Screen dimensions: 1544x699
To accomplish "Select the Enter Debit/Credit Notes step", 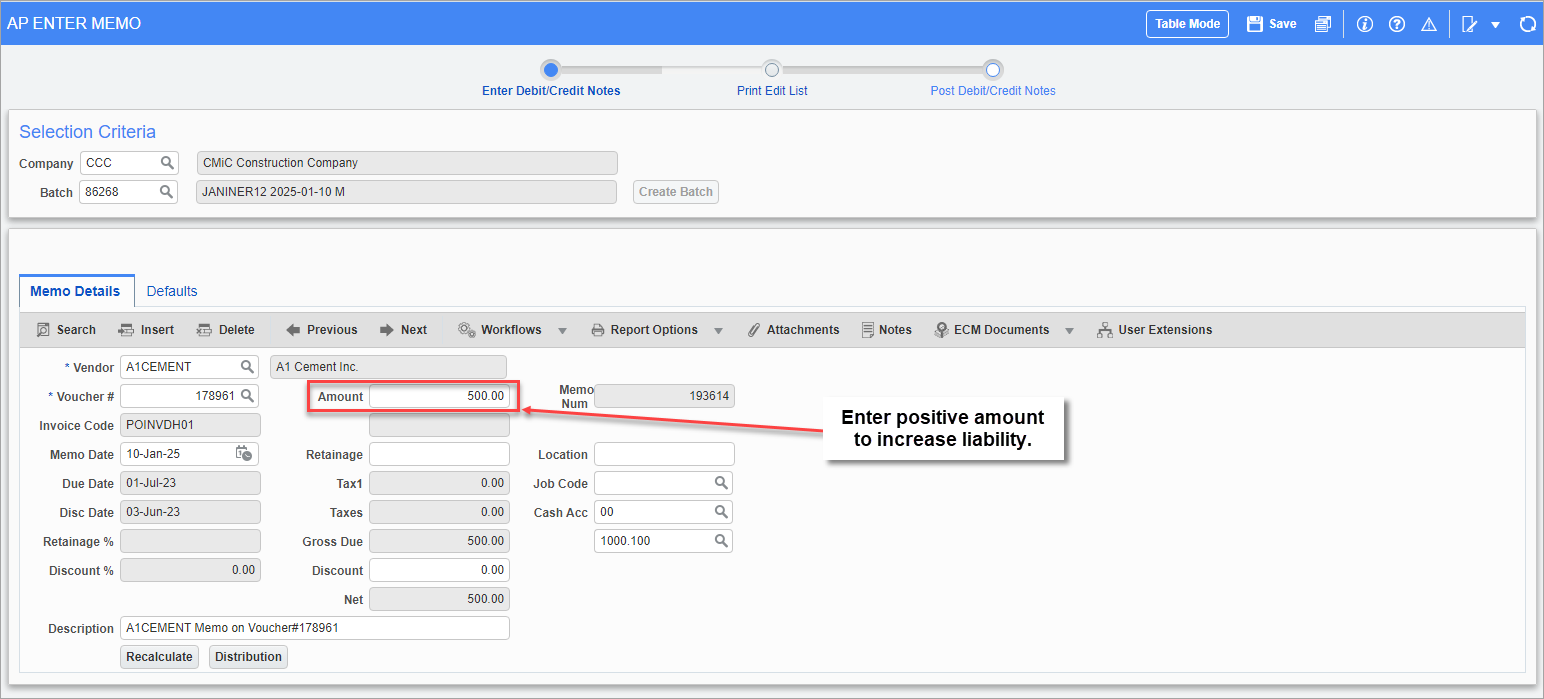I will tap(551, 69).
